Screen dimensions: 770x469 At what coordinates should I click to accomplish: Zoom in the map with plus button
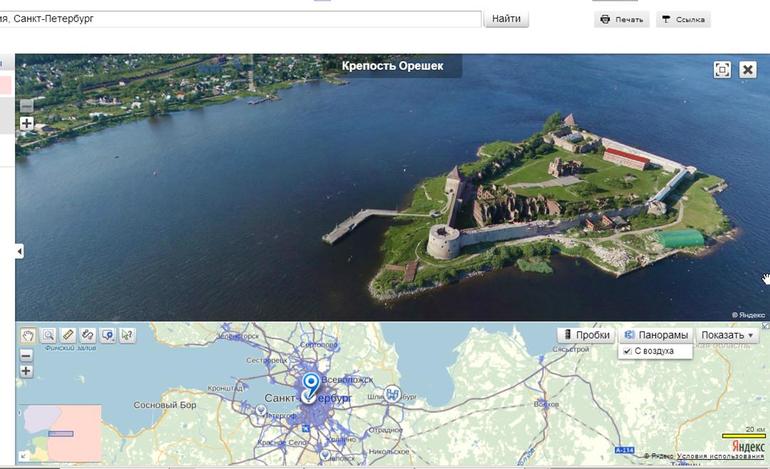coord(26,371)
